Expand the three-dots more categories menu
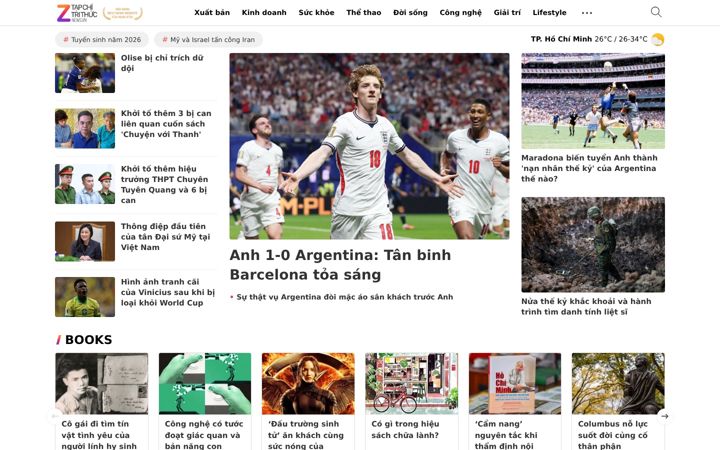This screenshot has width=720, height=450. point(587,13)
